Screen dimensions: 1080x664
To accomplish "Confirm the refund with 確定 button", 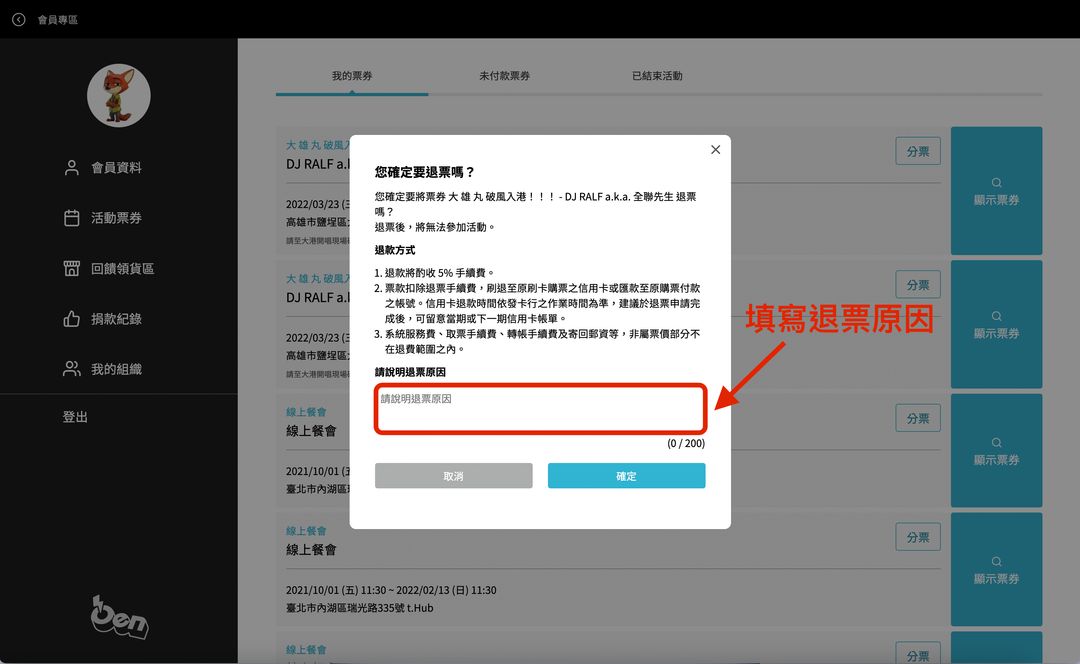I will pos(626,476).
